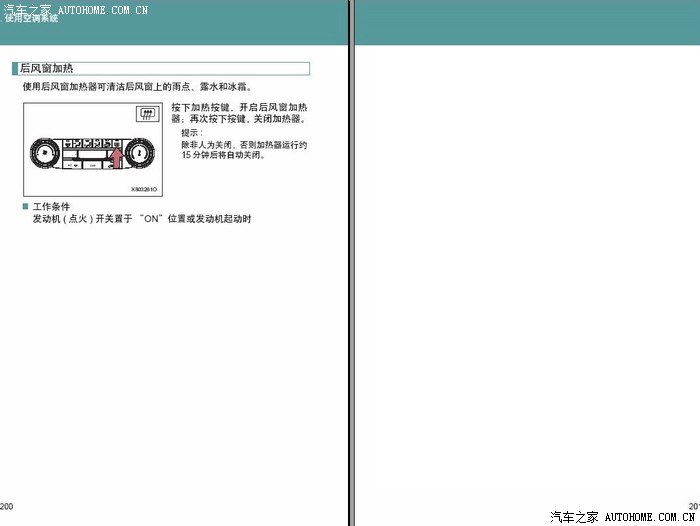This screenshot has width=700, height=526.
Task: Click the A/C button on panel diagram
Action: click(71, 166)
